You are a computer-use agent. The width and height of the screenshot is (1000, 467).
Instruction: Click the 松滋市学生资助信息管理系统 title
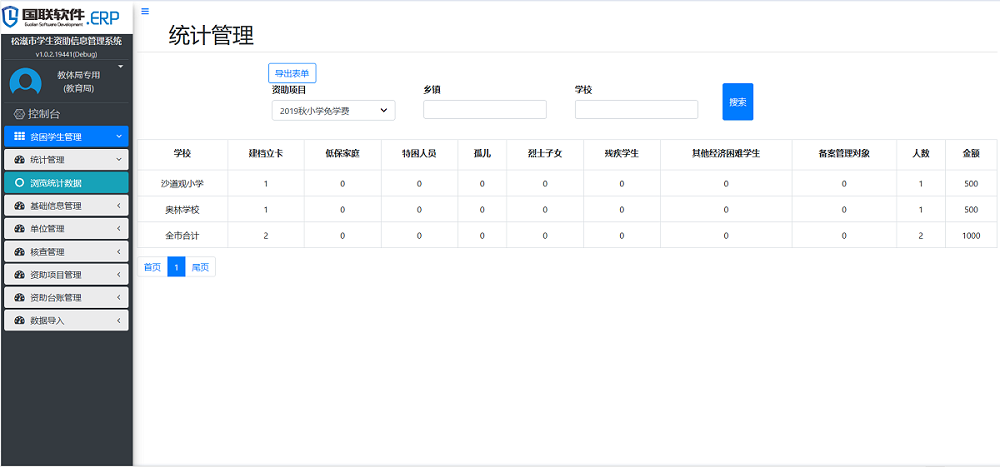coord(66,41)
